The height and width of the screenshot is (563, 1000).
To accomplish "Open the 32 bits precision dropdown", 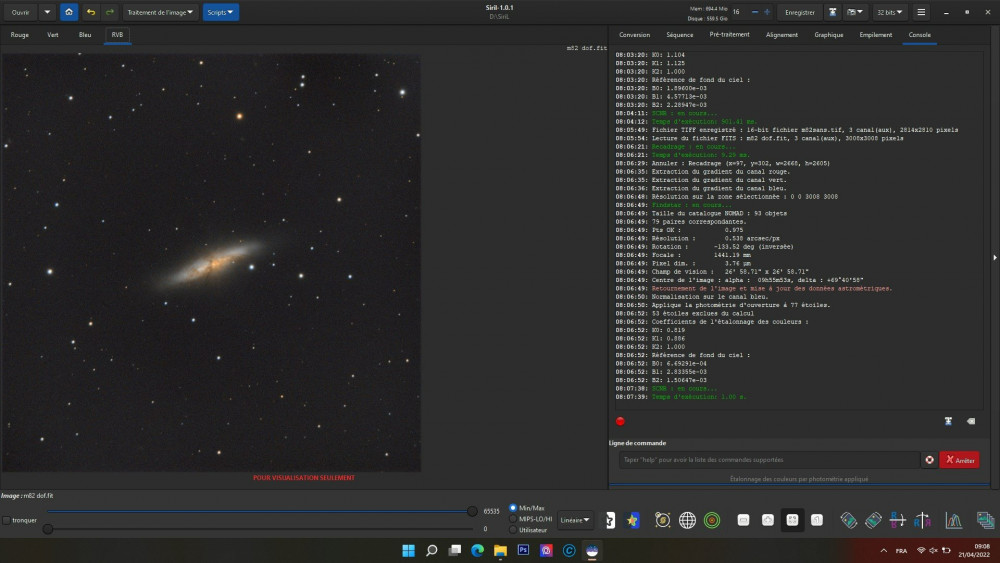I will point(890,12).
